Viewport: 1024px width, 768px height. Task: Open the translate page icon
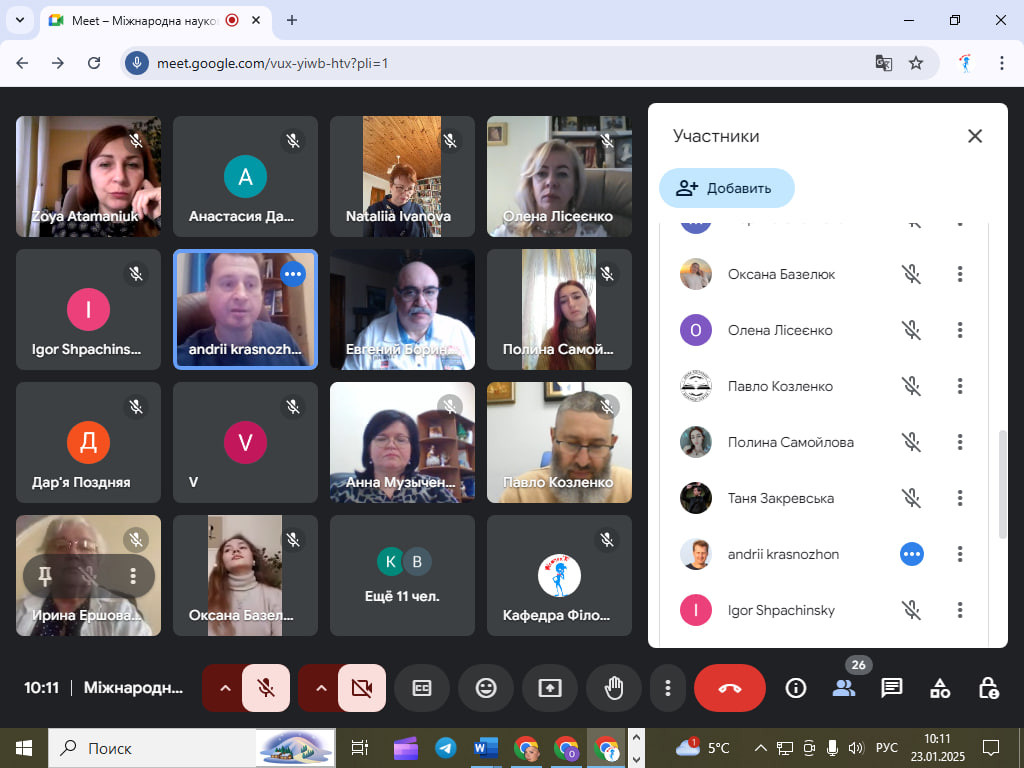(x=884, y=63)
